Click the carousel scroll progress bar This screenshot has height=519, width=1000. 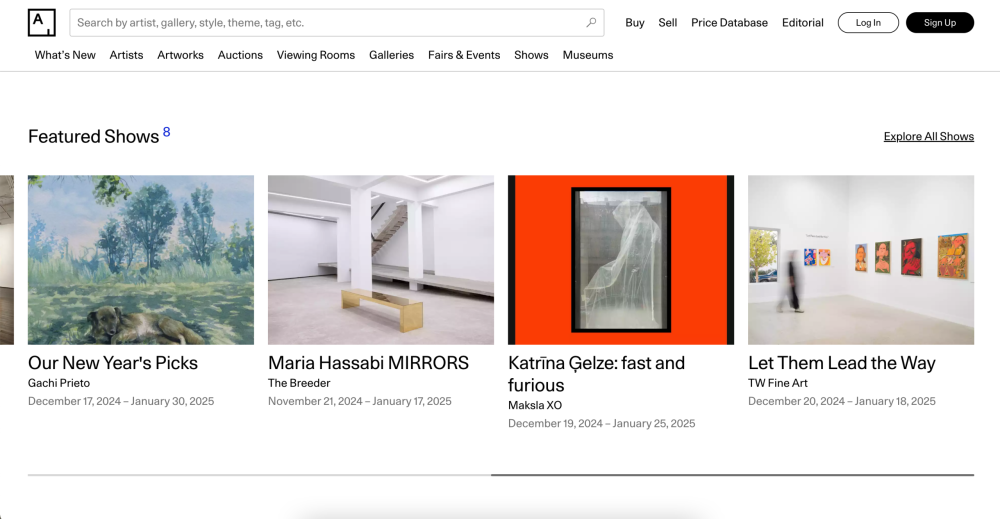(501, 474)
